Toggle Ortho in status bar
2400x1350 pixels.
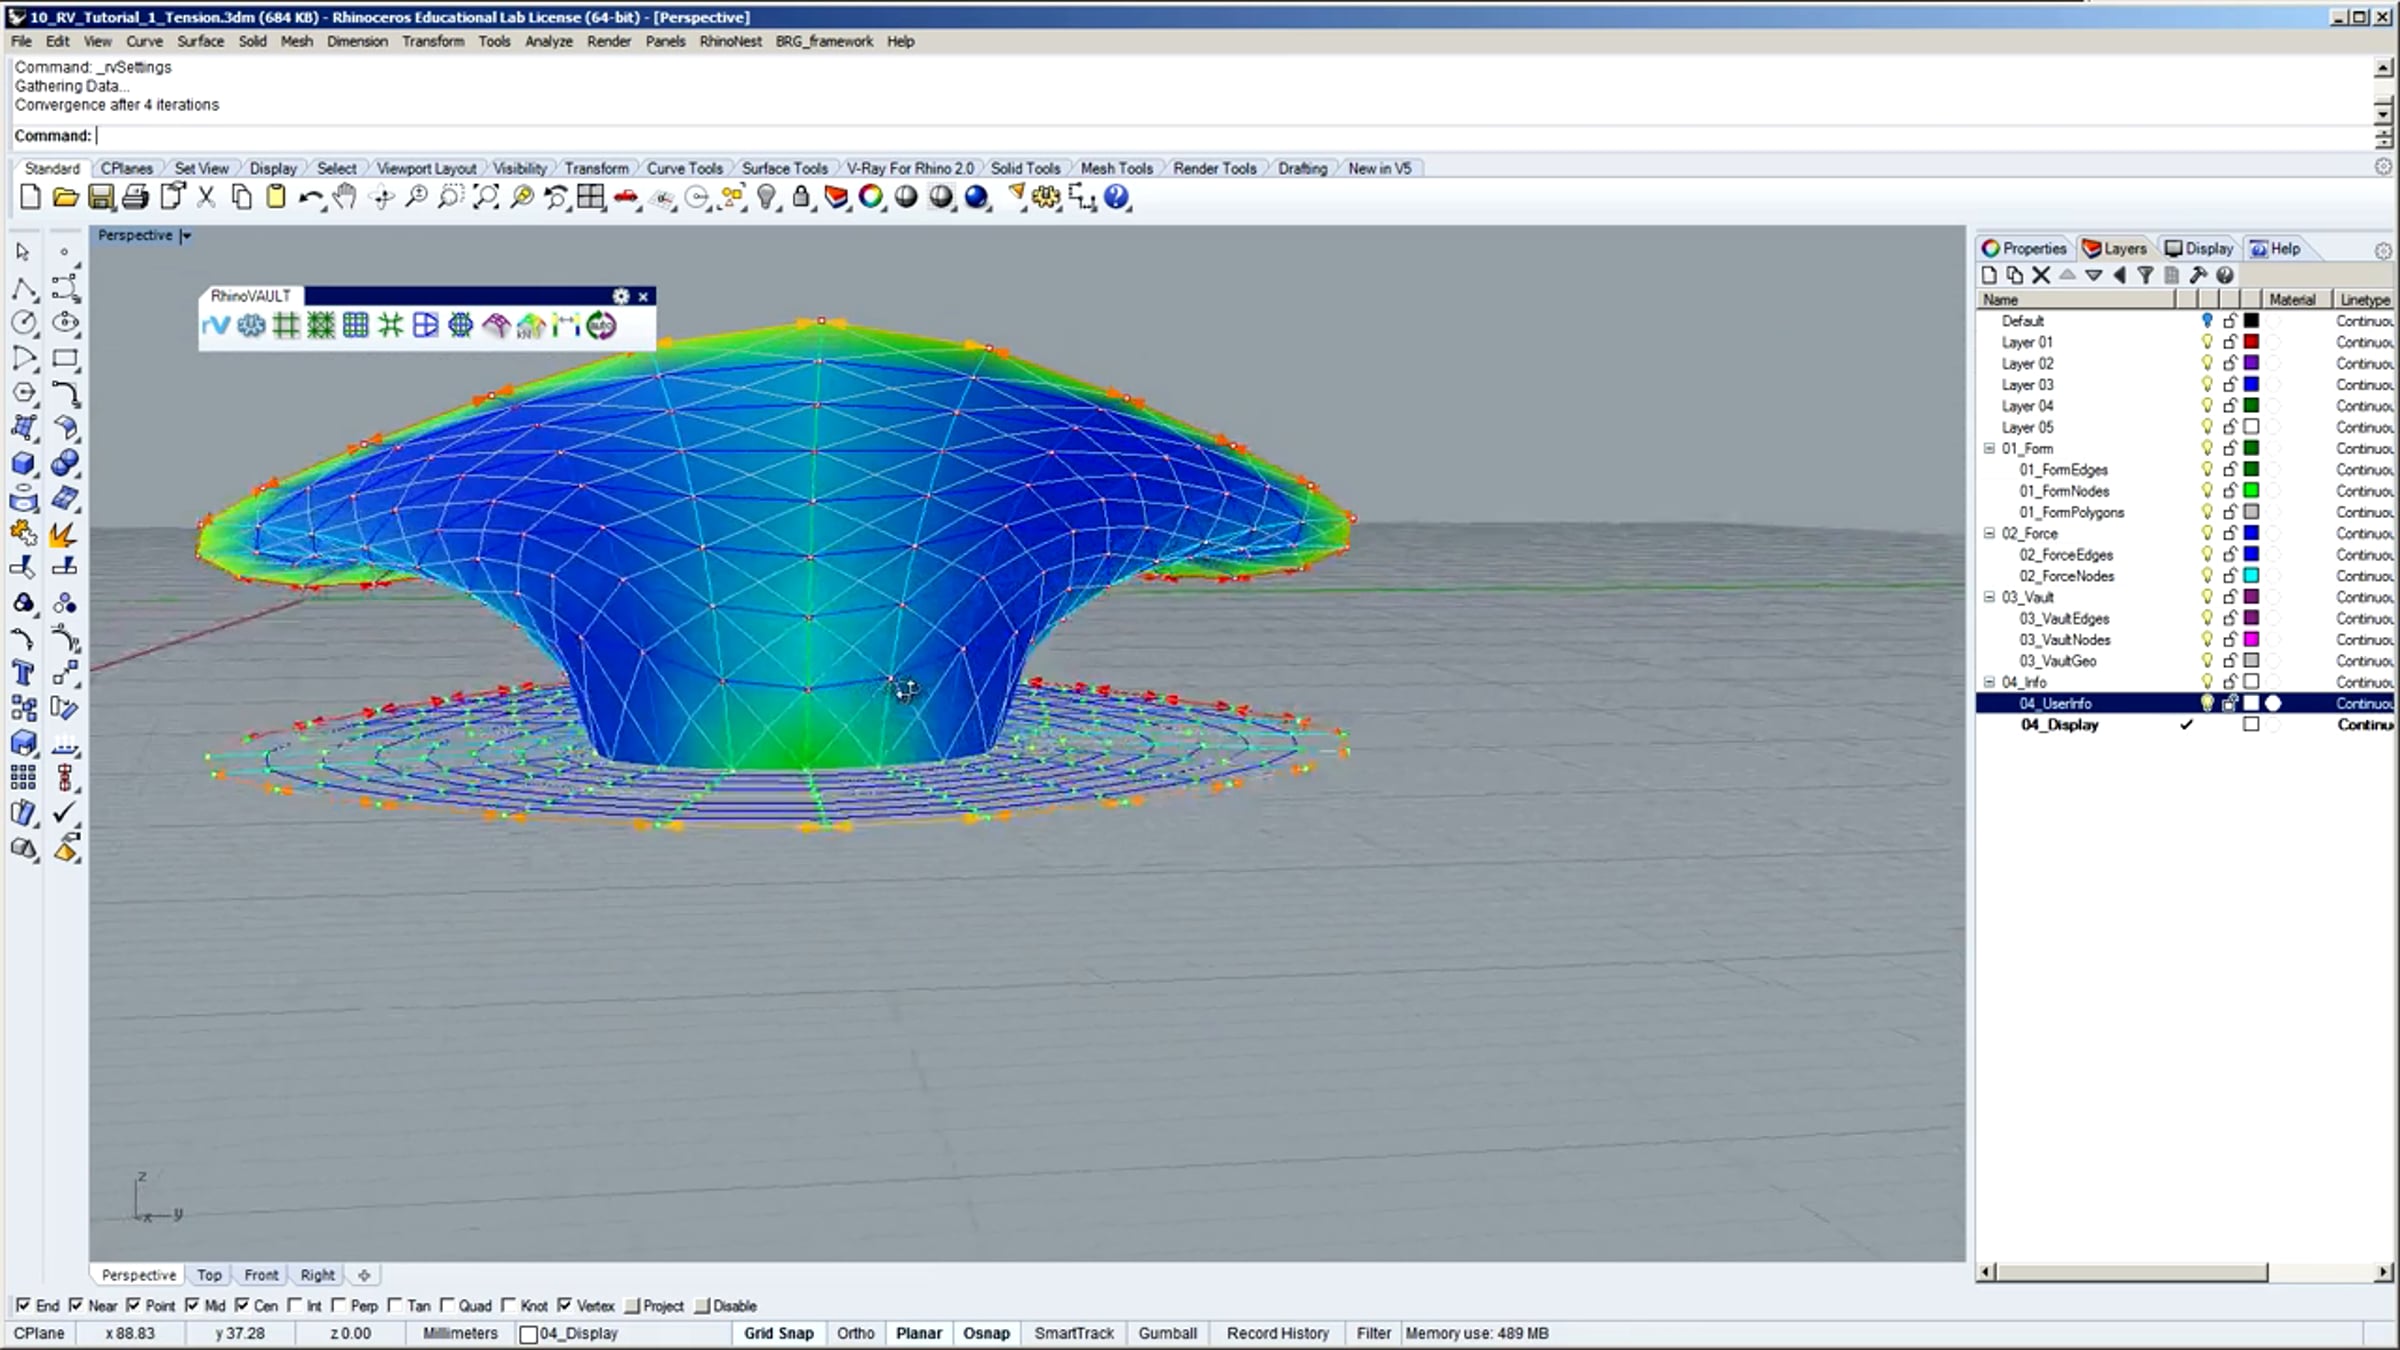point(855,1333)
